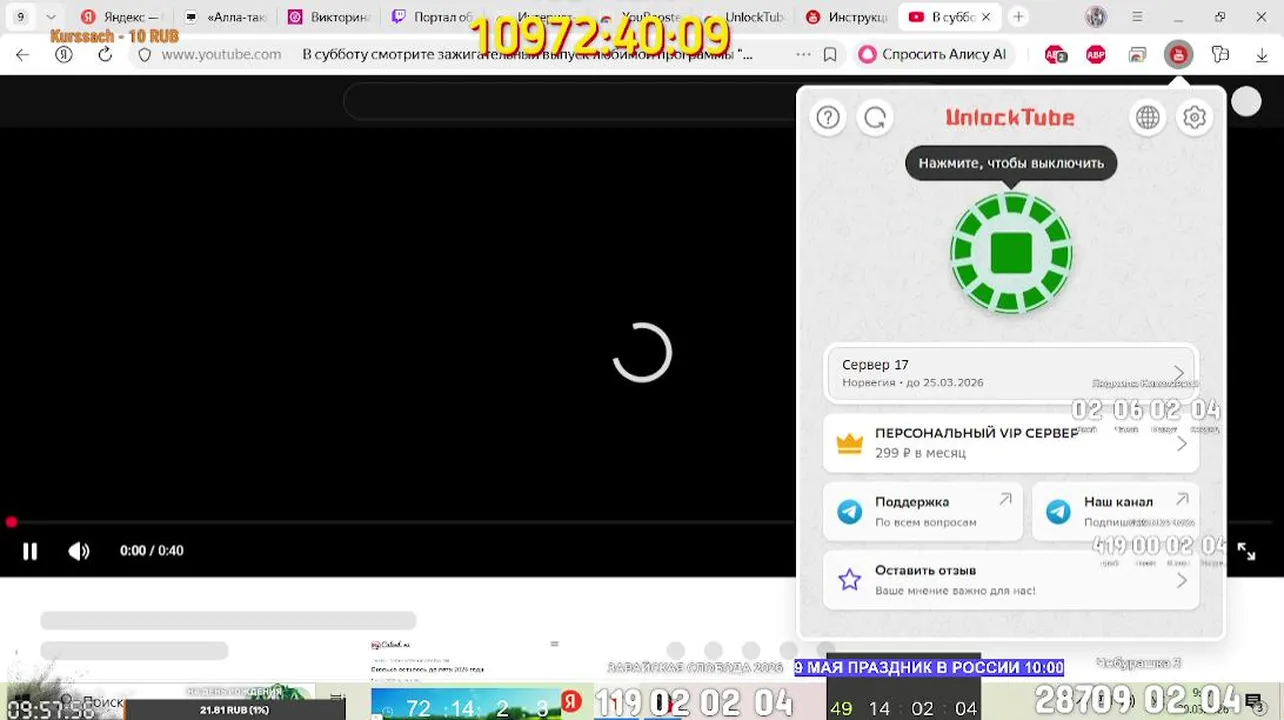Click the www.youtube.com address field
Viewport: 1284px width, 720px height.
[221, 55]
